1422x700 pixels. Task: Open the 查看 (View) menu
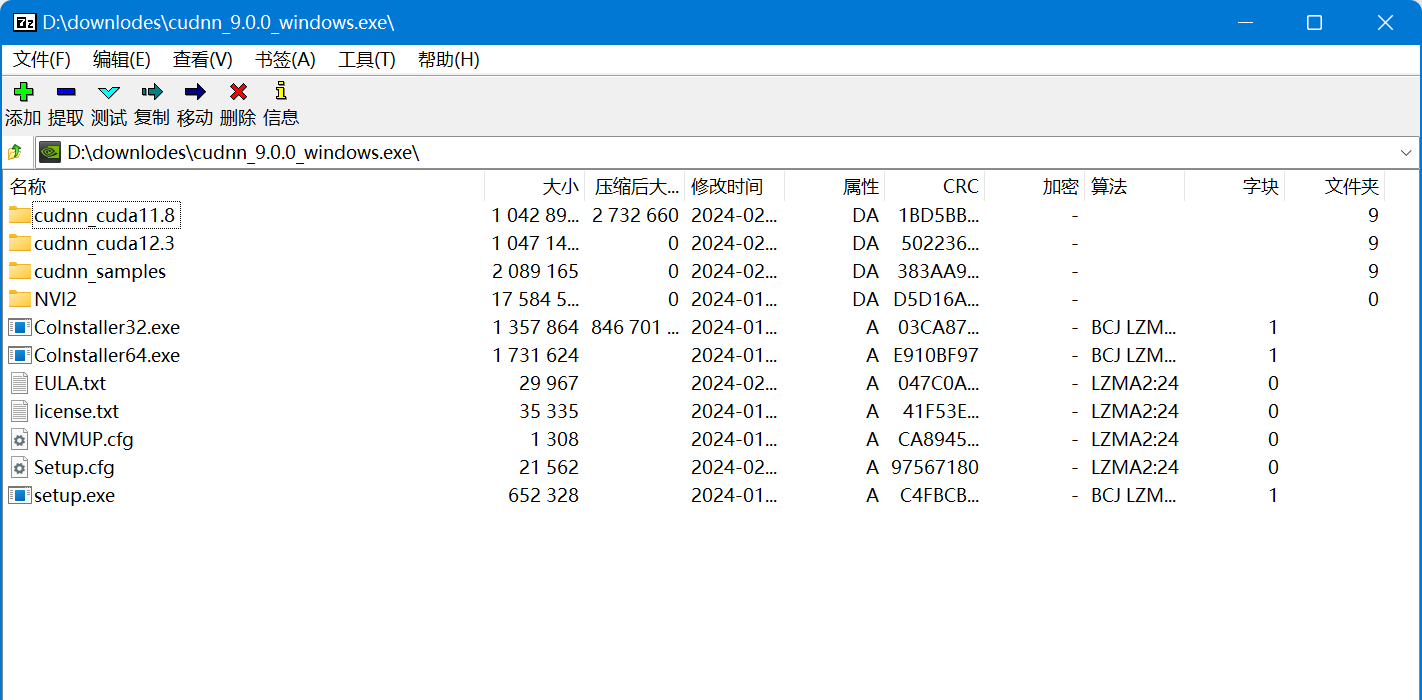pos(202,59)
